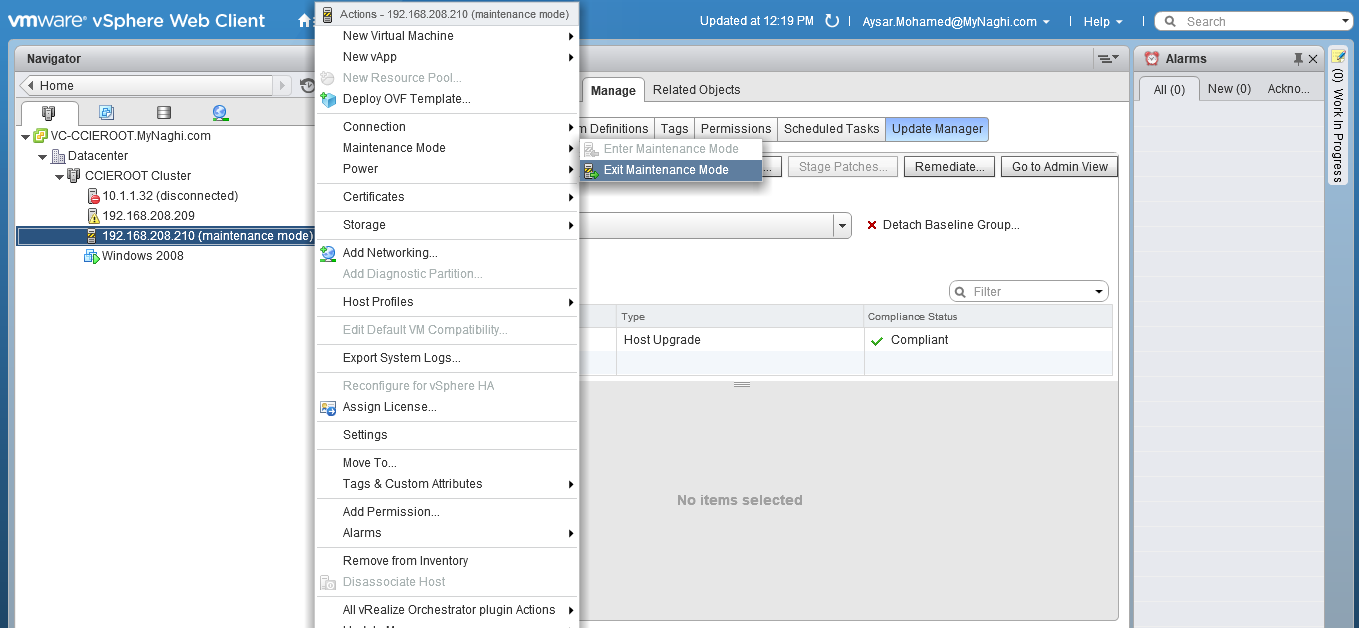Switch to the Related Objects tab
This screenshot has width=1359, height=628.
coord(696,90)
